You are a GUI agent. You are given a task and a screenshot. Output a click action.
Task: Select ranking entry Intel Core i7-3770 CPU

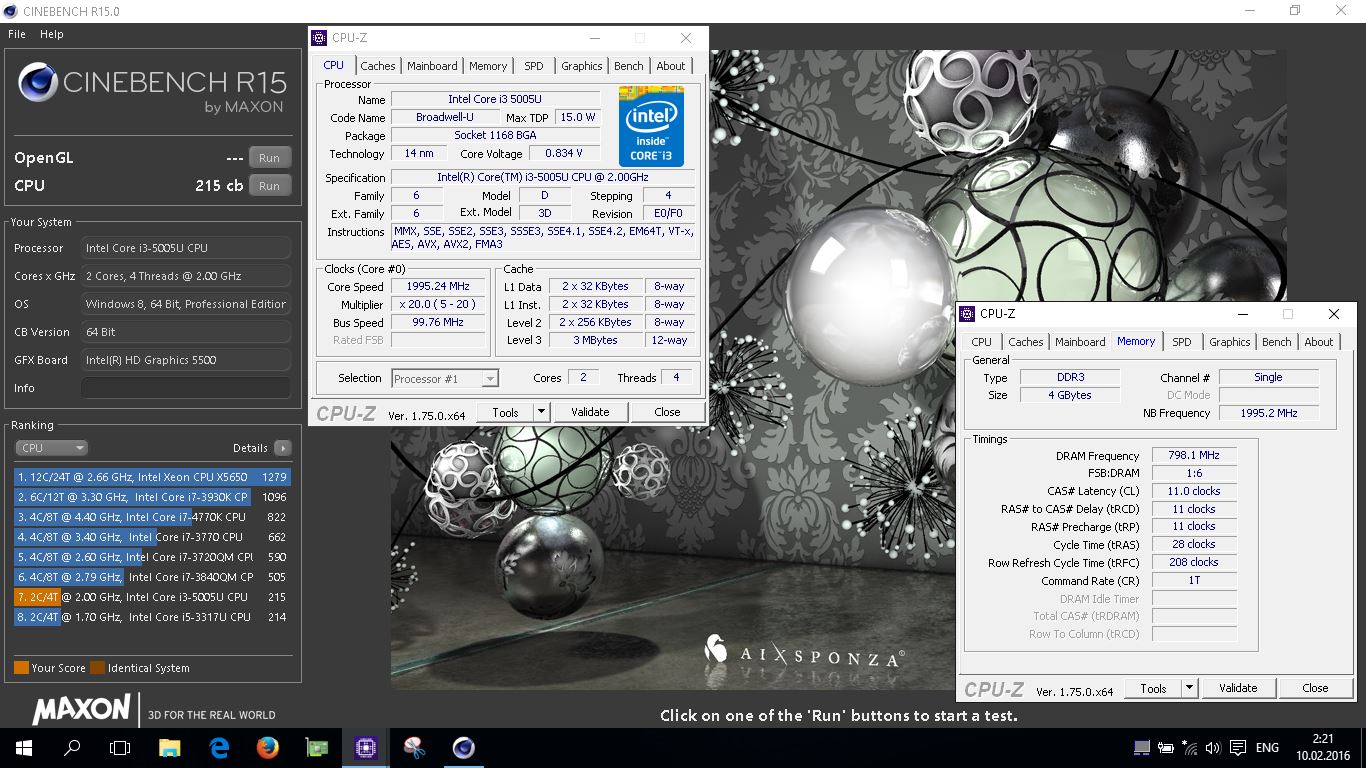(x=152, y=537)
